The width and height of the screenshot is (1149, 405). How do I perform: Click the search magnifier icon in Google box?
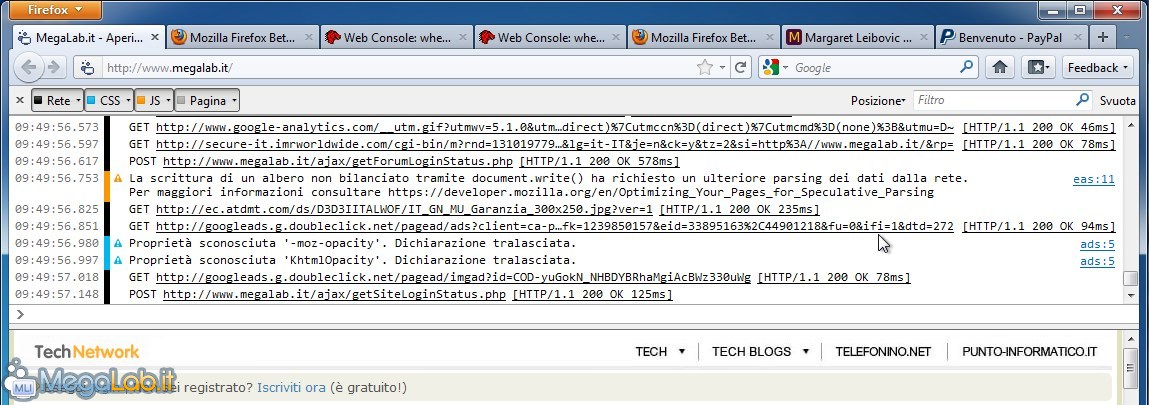coord(967,67)
